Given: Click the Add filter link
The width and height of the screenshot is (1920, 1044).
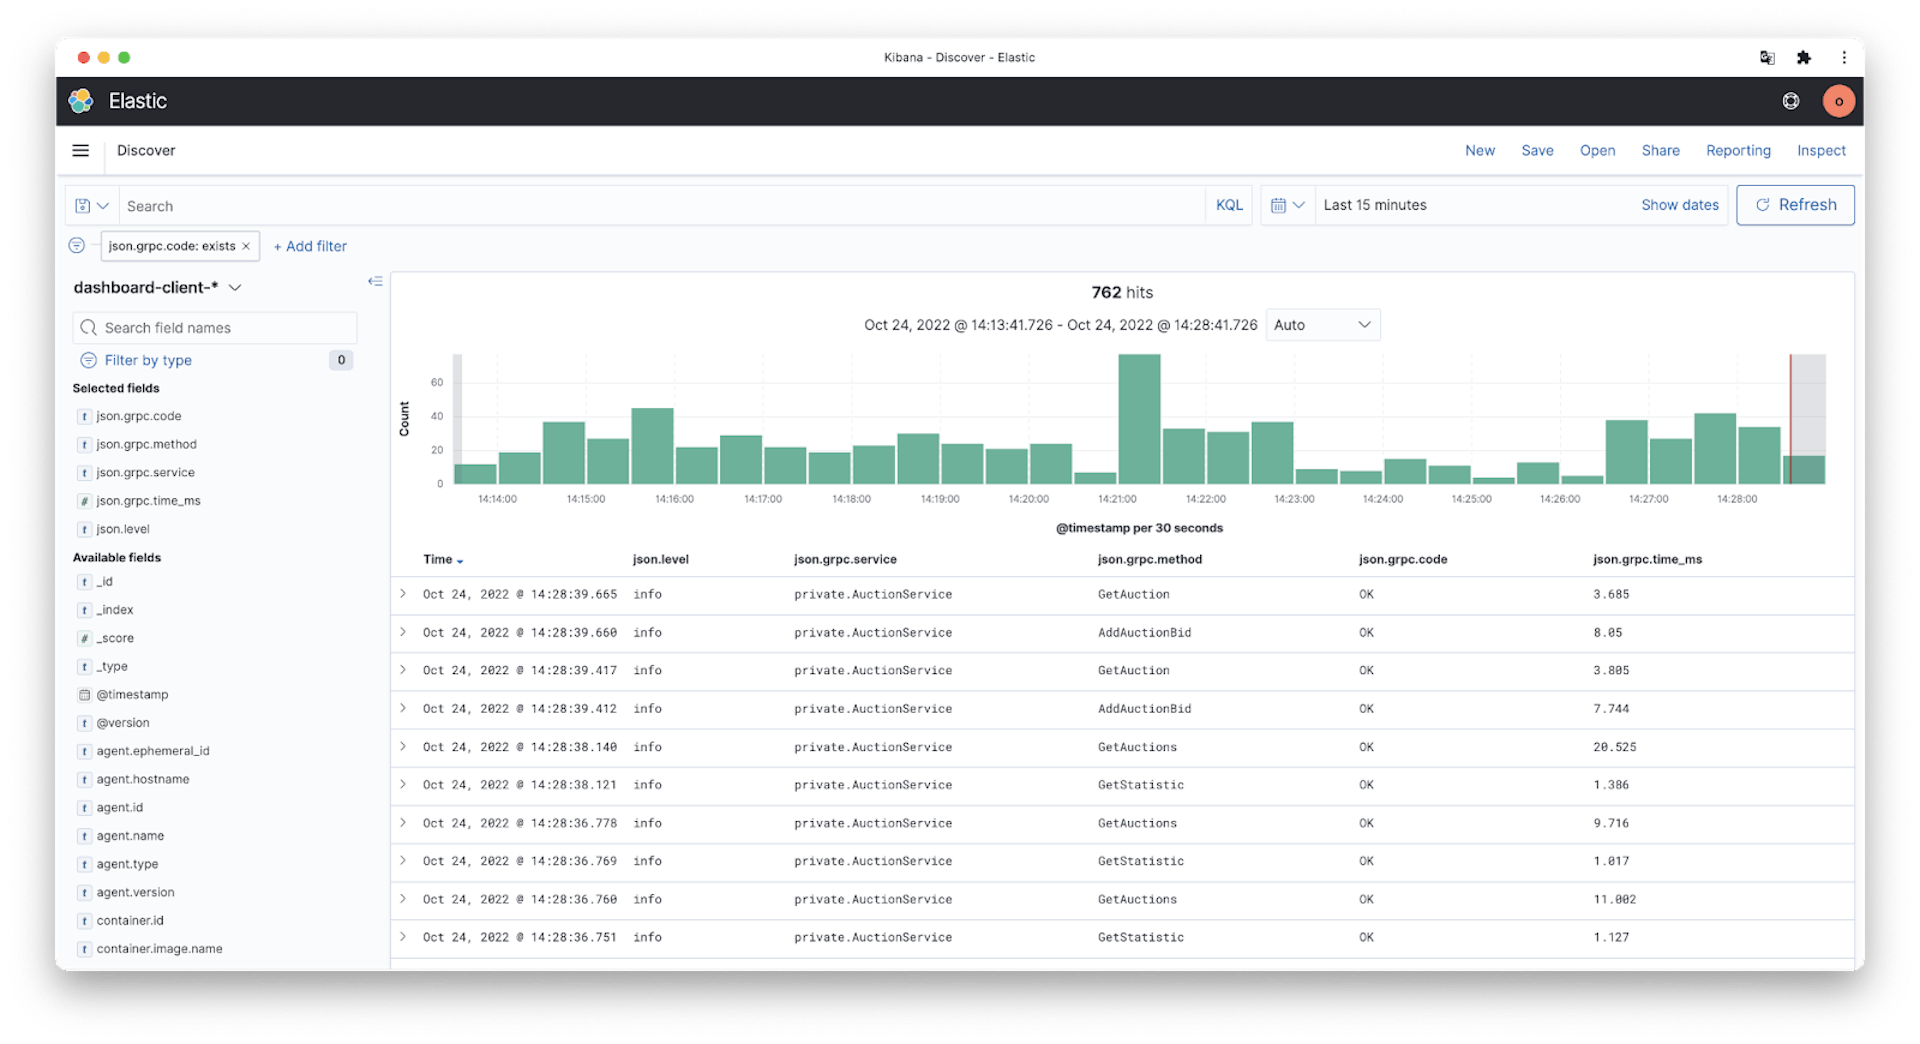Looking at the screenshot, I should click(x=310, y=246).
